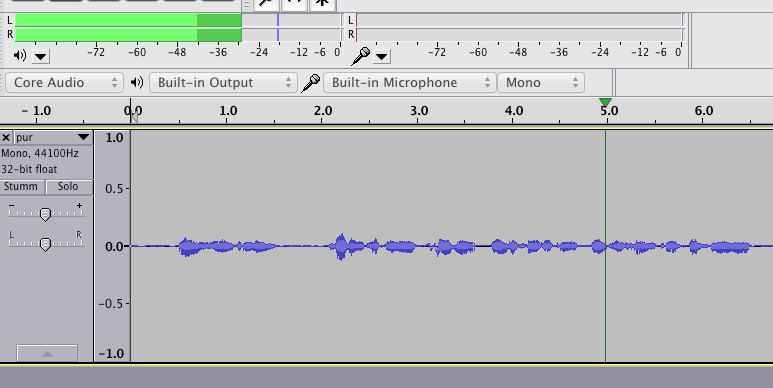Screen dimensions: 773x388
Task: Click the quick-play start marker at 0.0
Action: coord(134,116)
